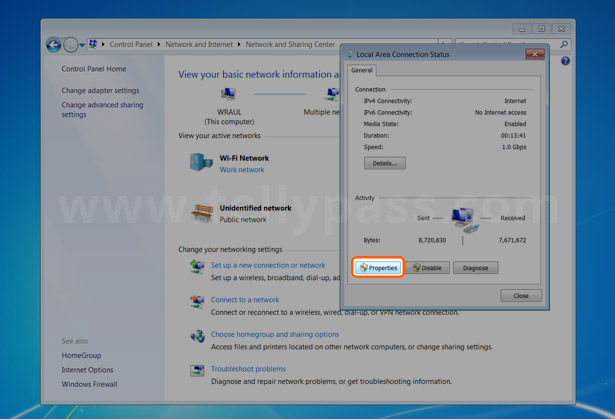Click Network and Sharing Center breadcrumb

[290, 44]
